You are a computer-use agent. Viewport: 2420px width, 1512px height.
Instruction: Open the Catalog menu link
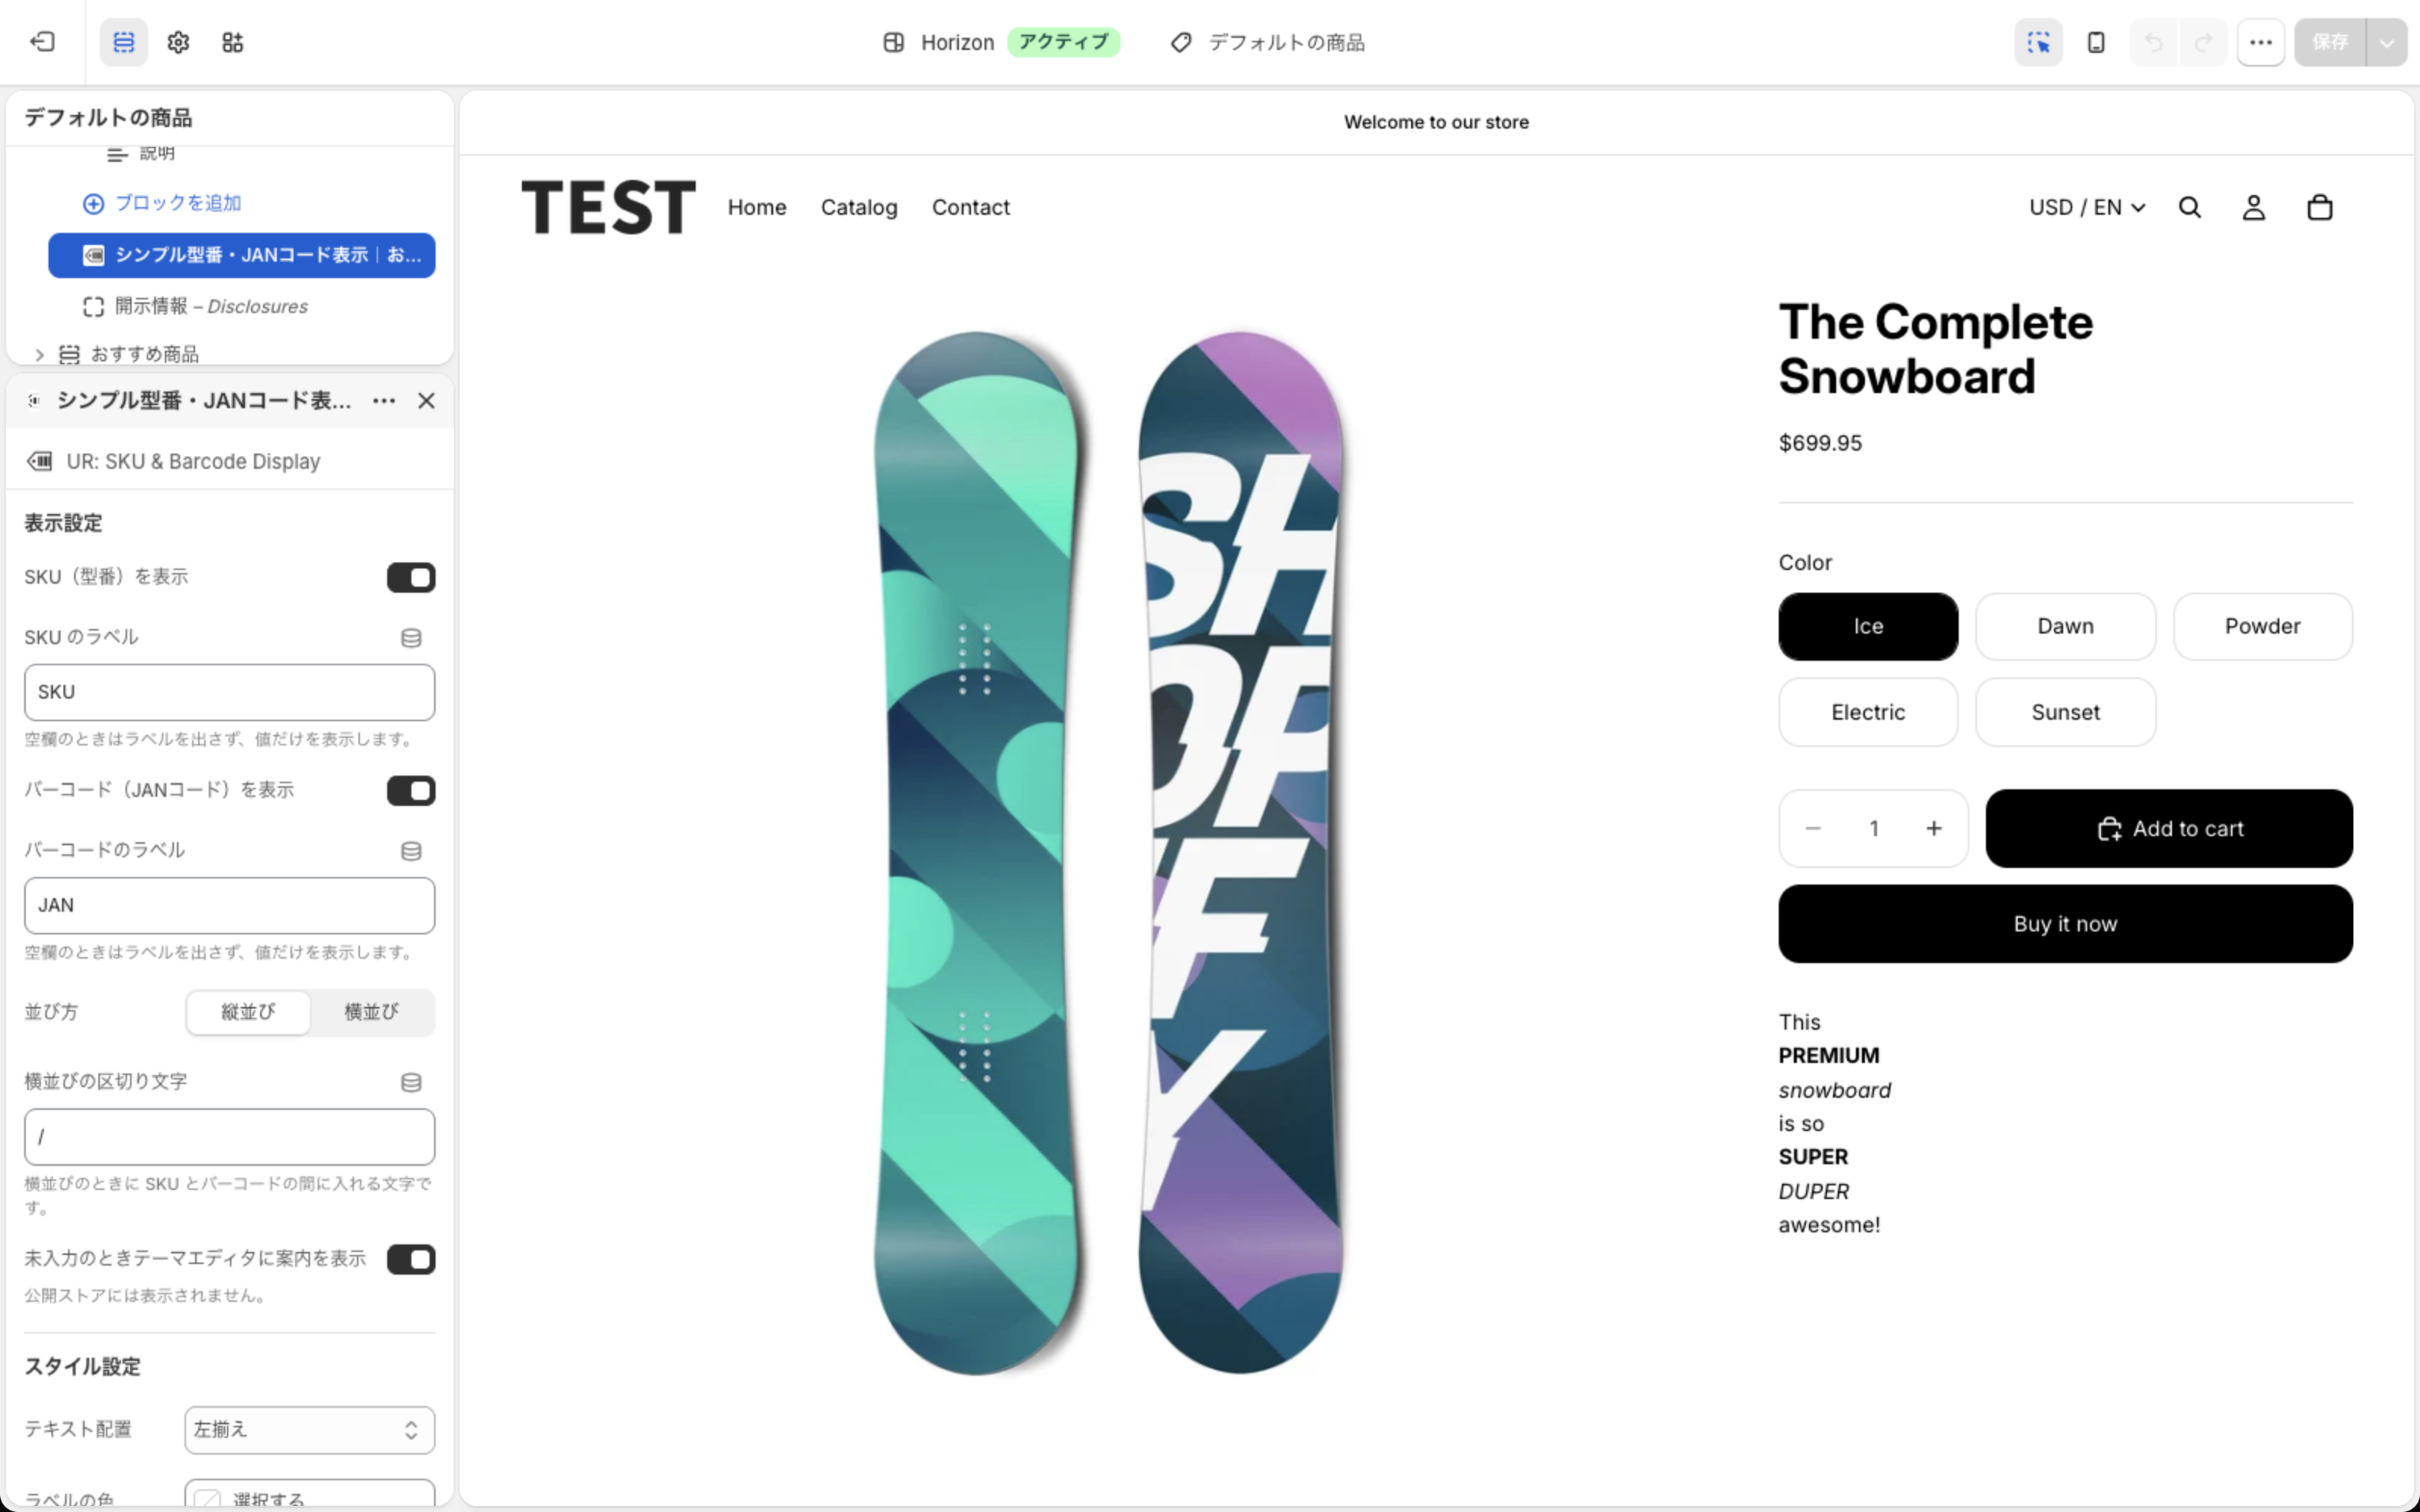tap(859, 207)
